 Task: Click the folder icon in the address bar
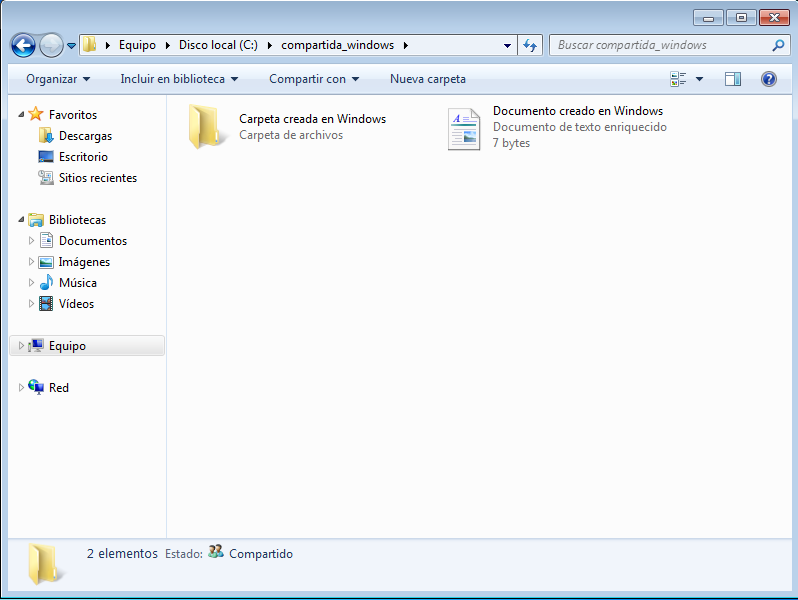click(90, 45)
